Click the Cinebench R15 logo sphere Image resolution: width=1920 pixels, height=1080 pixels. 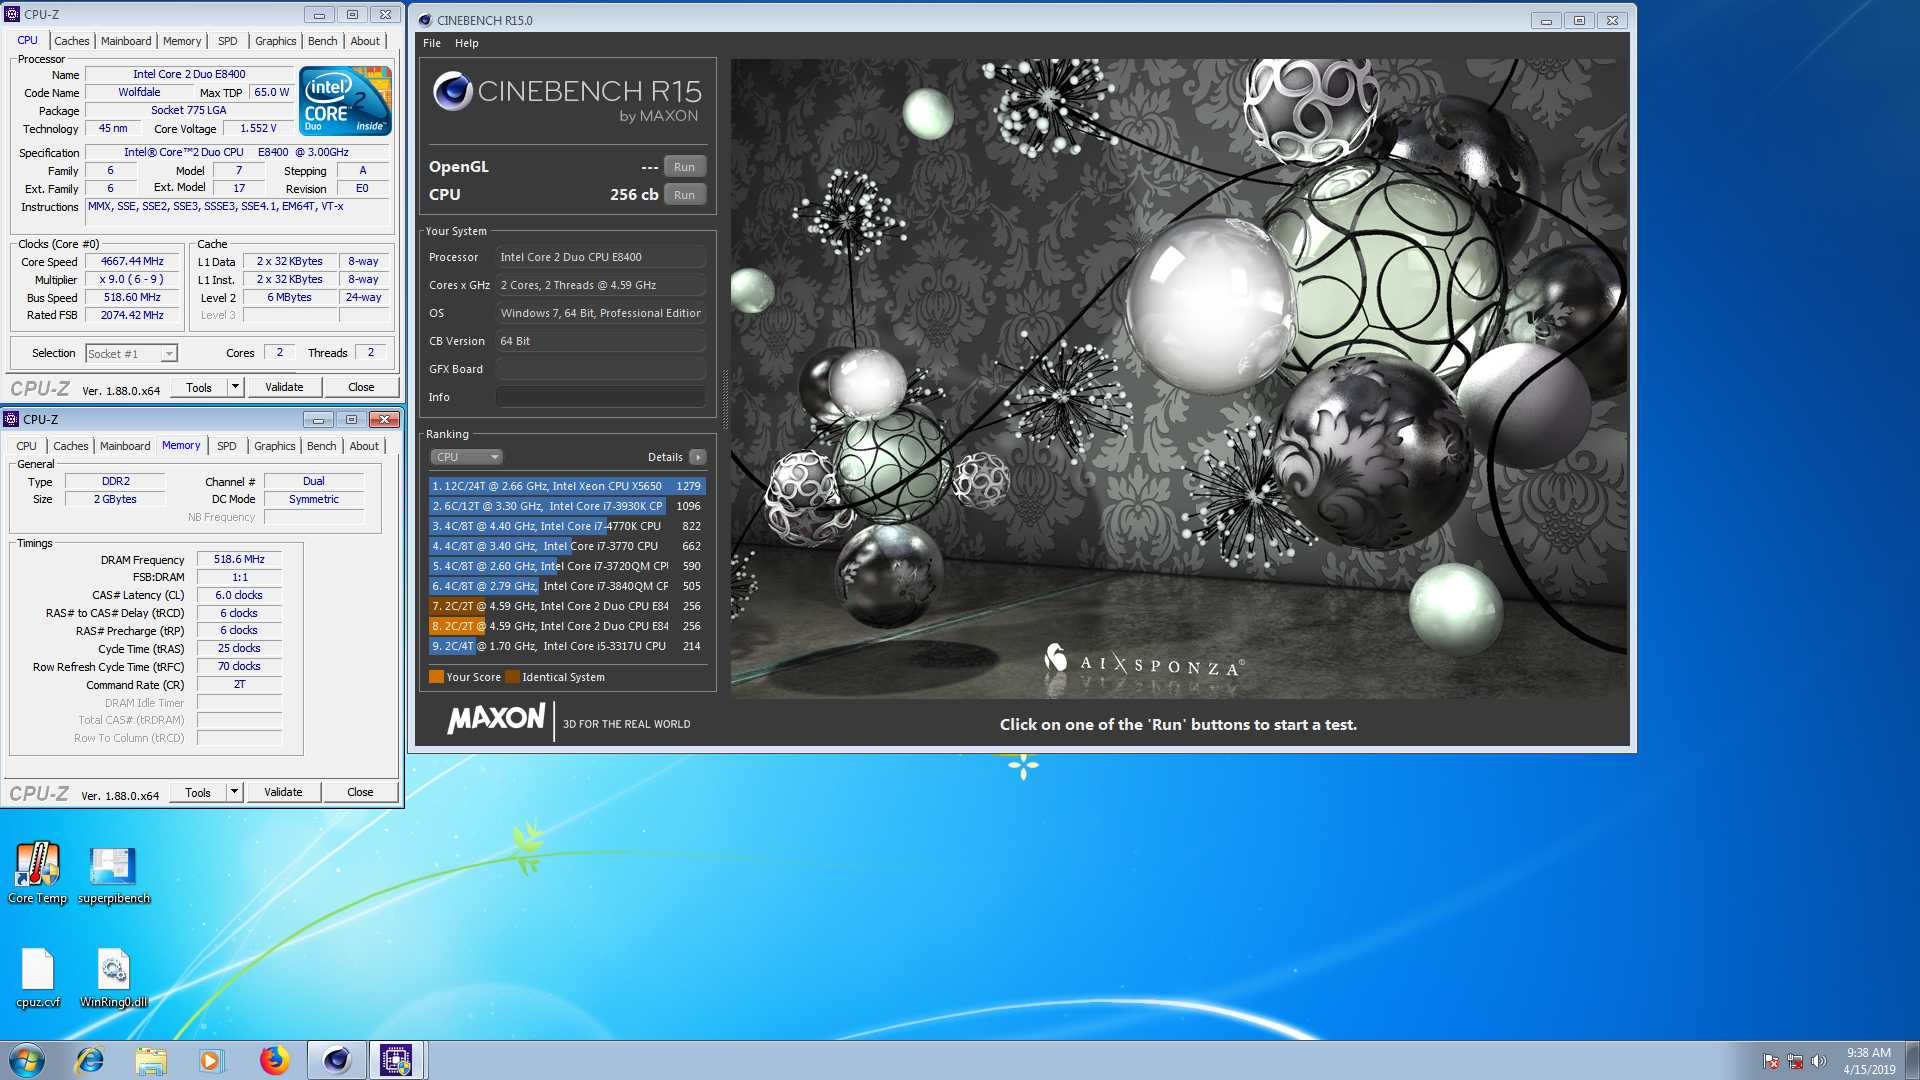(x=452, y=91)
